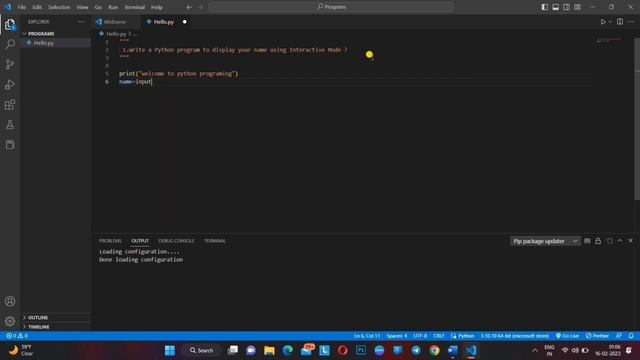This screenshot has width=640, height=360.
Task: Split the editor to the right
Action: 620,22
